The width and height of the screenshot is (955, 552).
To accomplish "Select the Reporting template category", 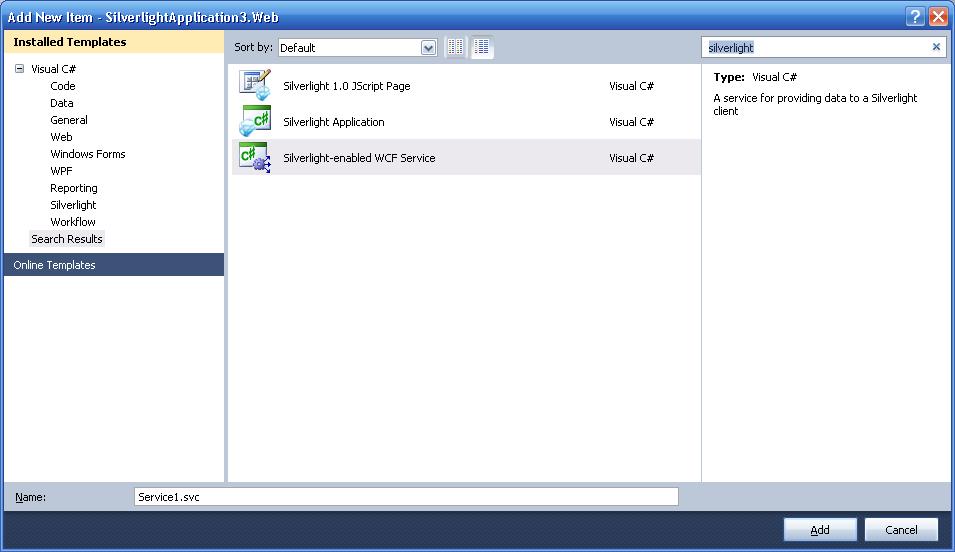I will point(74,188).
